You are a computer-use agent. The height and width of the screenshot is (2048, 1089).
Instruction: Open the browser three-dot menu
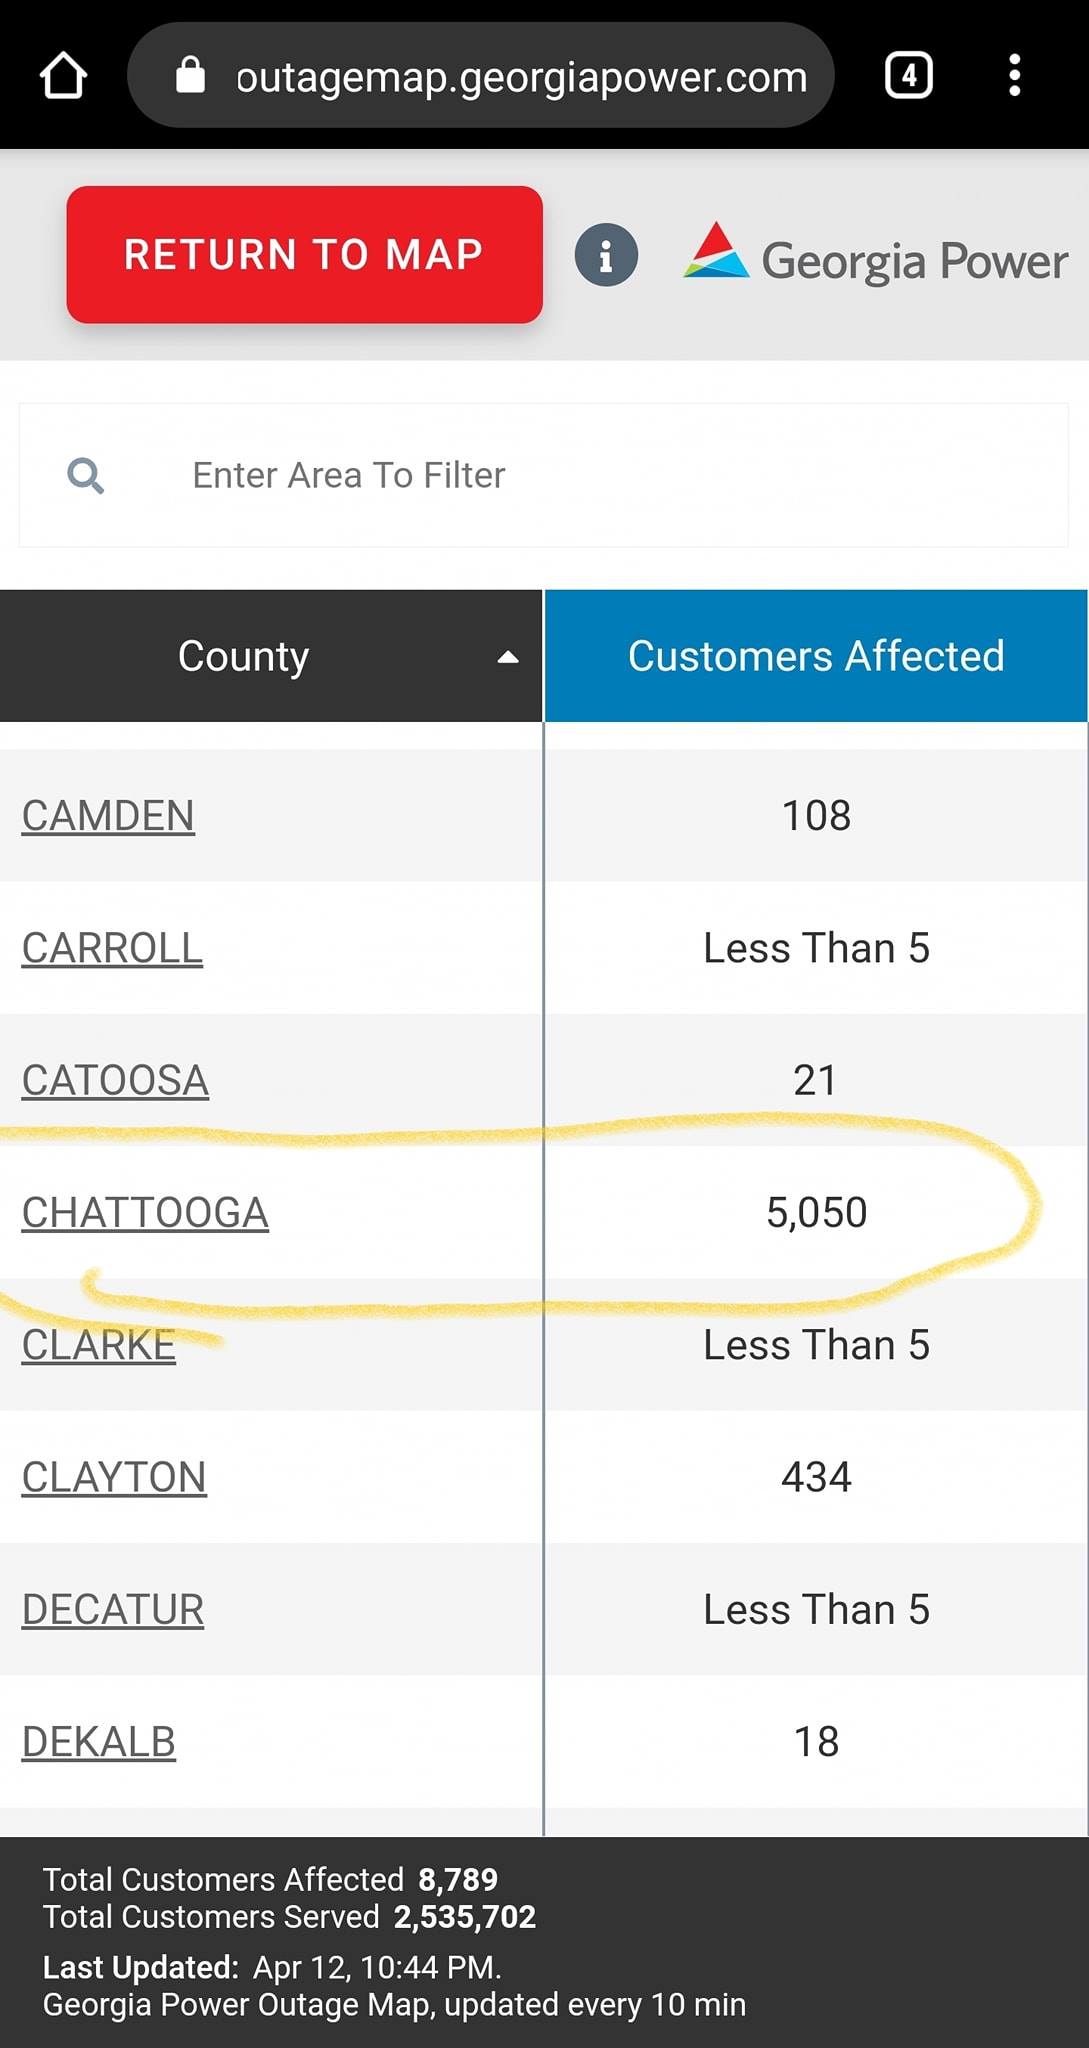click(x=1014, y=76)
